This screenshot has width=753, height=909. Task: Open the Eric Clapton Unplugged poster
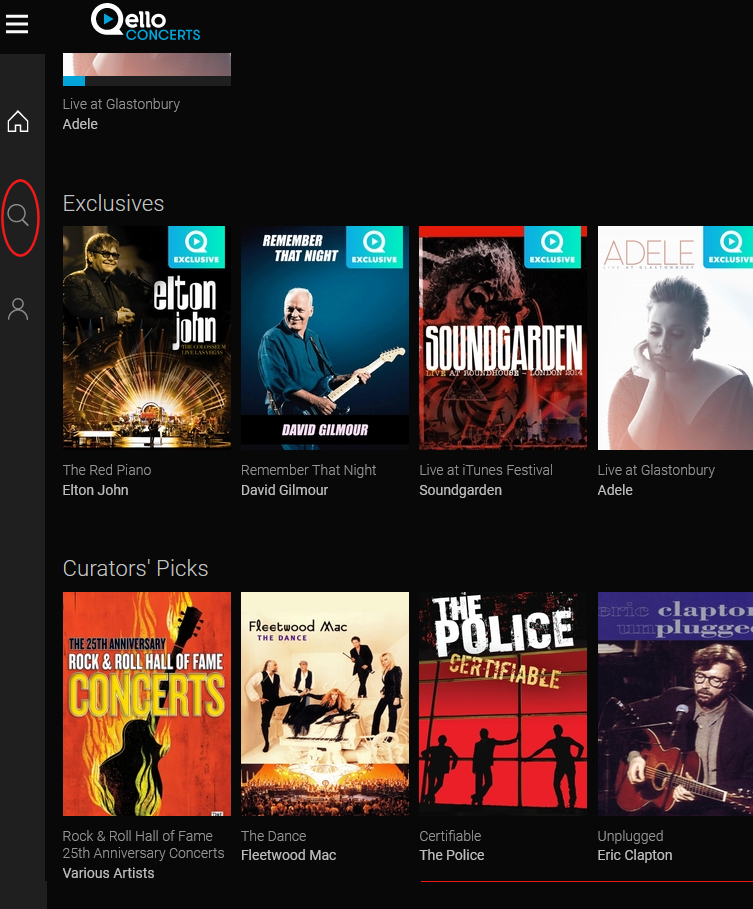coord(675,704)
